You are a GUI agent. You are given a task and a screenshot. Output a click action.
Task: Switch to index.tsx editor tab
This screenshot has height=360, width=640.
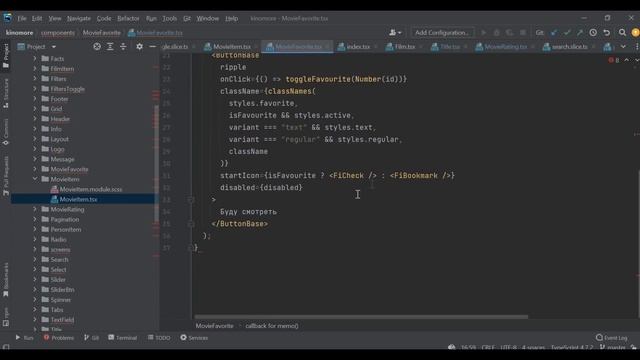point(357,47)
